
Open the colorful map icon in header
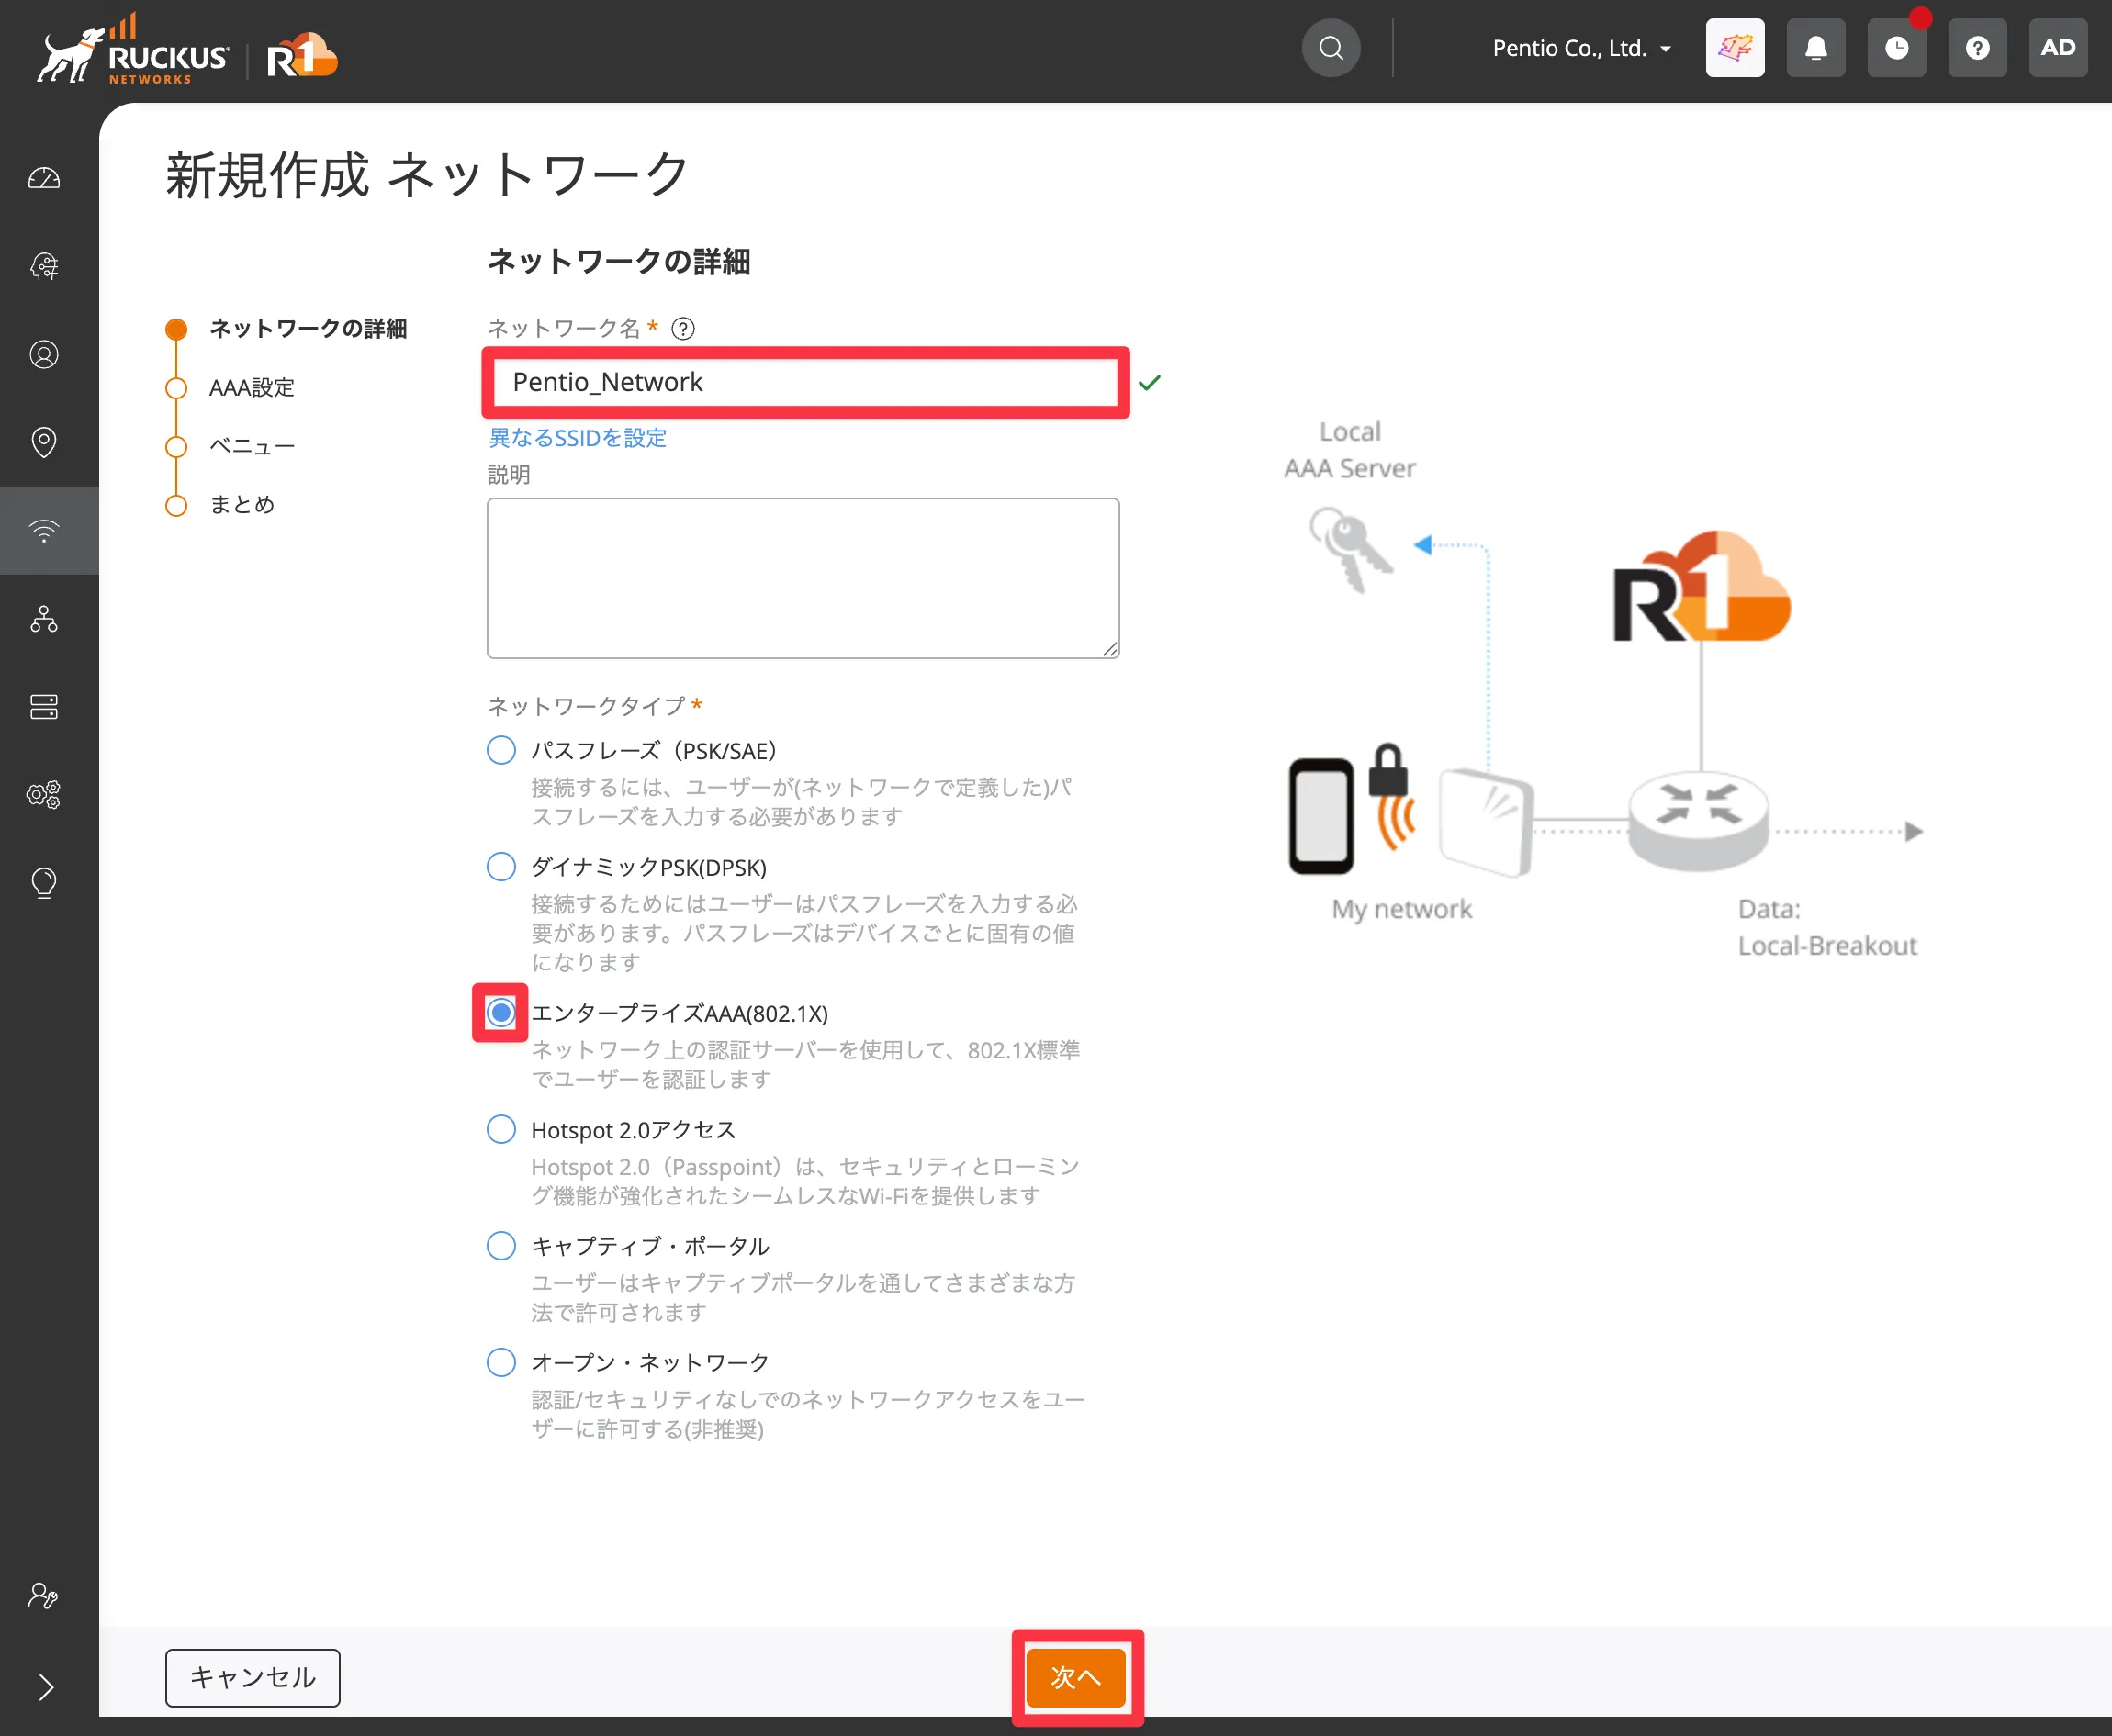(1735, 48)
